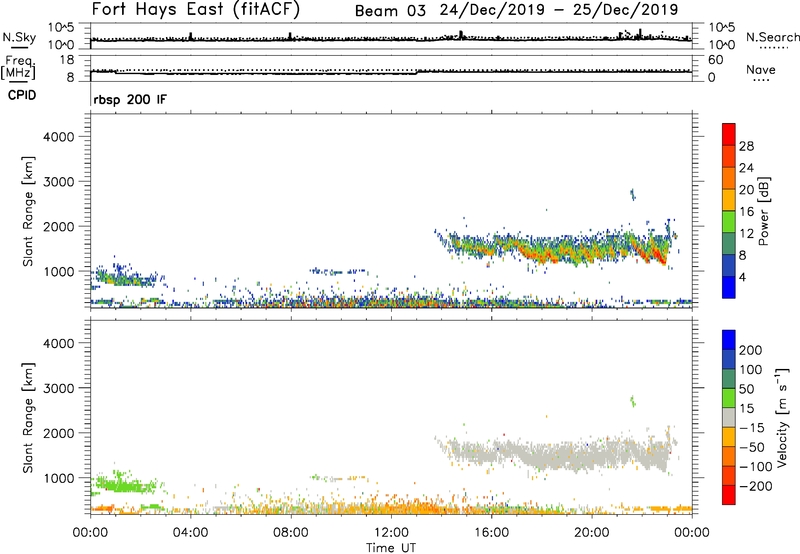
Task: Click the '4' power colorbar tick value
Action: click(x=742, y=277)
